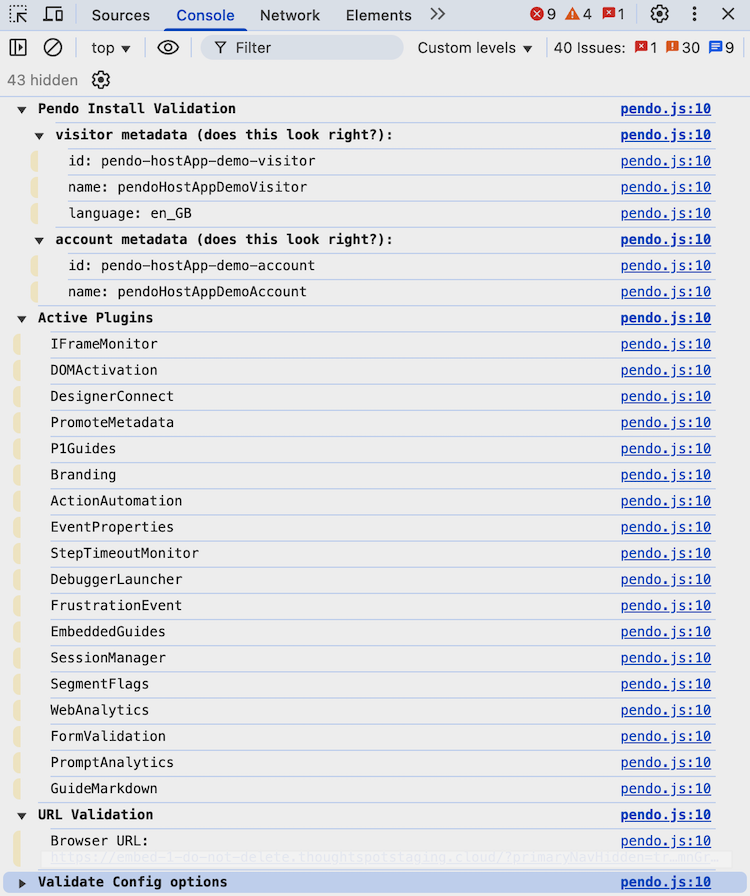Screen dimensions: 750x896
Task: Click the '40 Issues:' label
Action: 589,48
